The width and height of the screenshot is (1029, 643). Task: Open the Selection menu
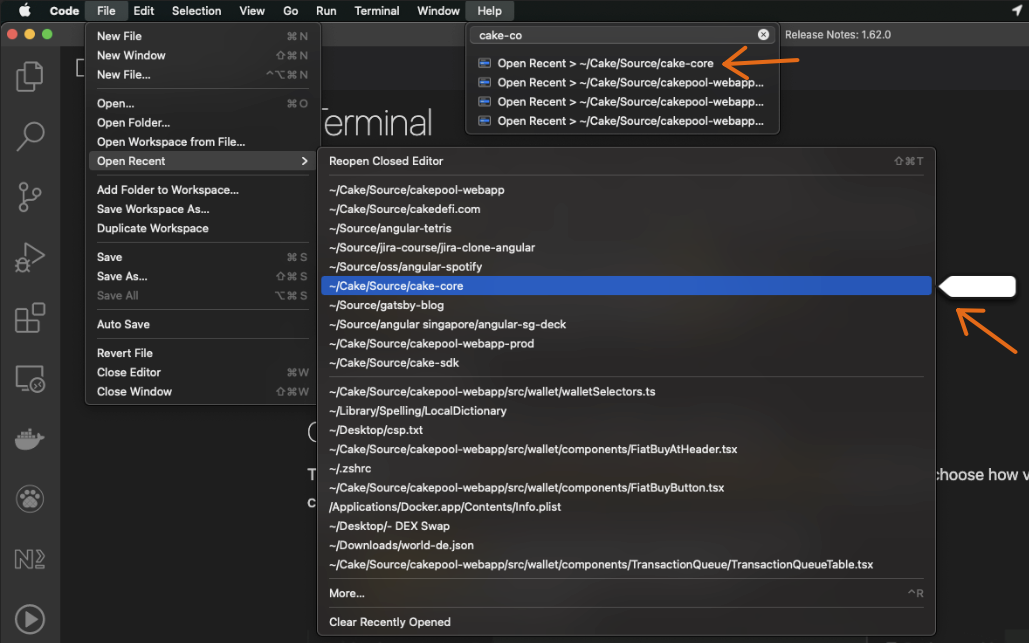pyautogui.click(x=196, y=10)
